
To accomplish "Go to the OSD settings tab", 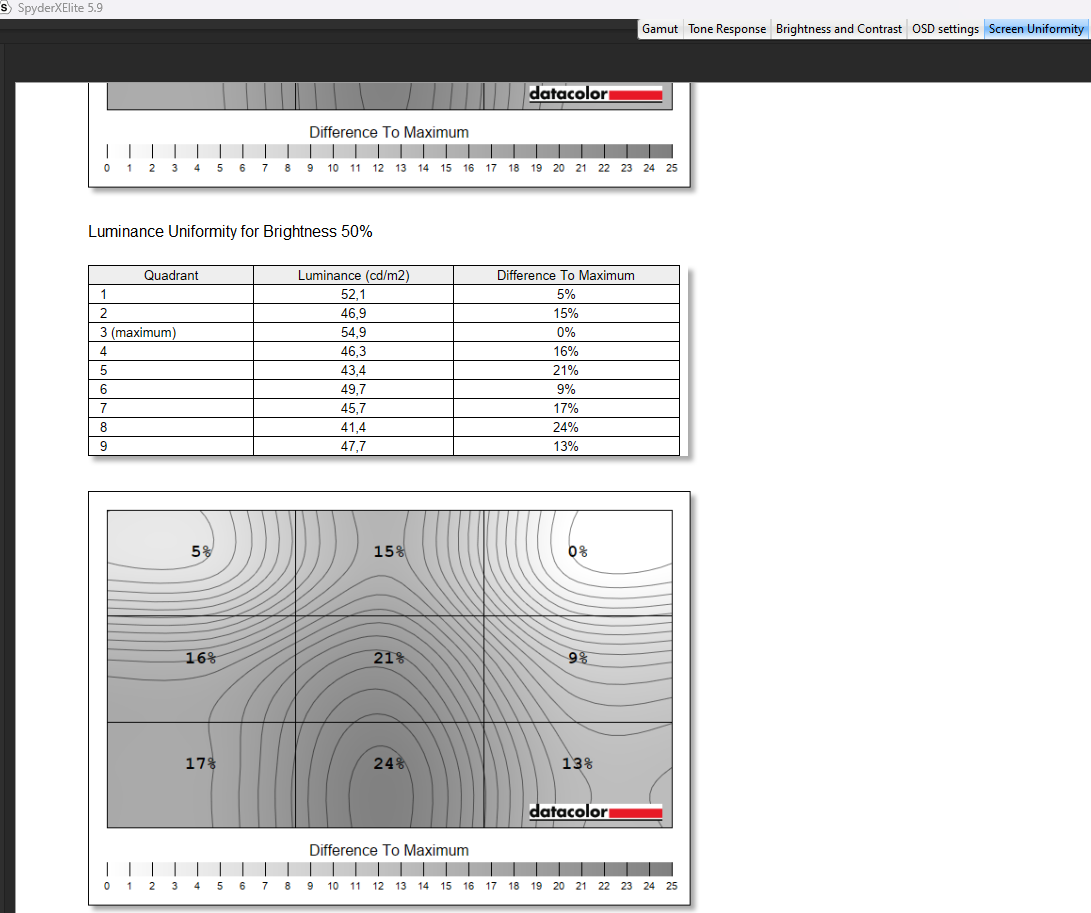I will (x=945, y=29).
